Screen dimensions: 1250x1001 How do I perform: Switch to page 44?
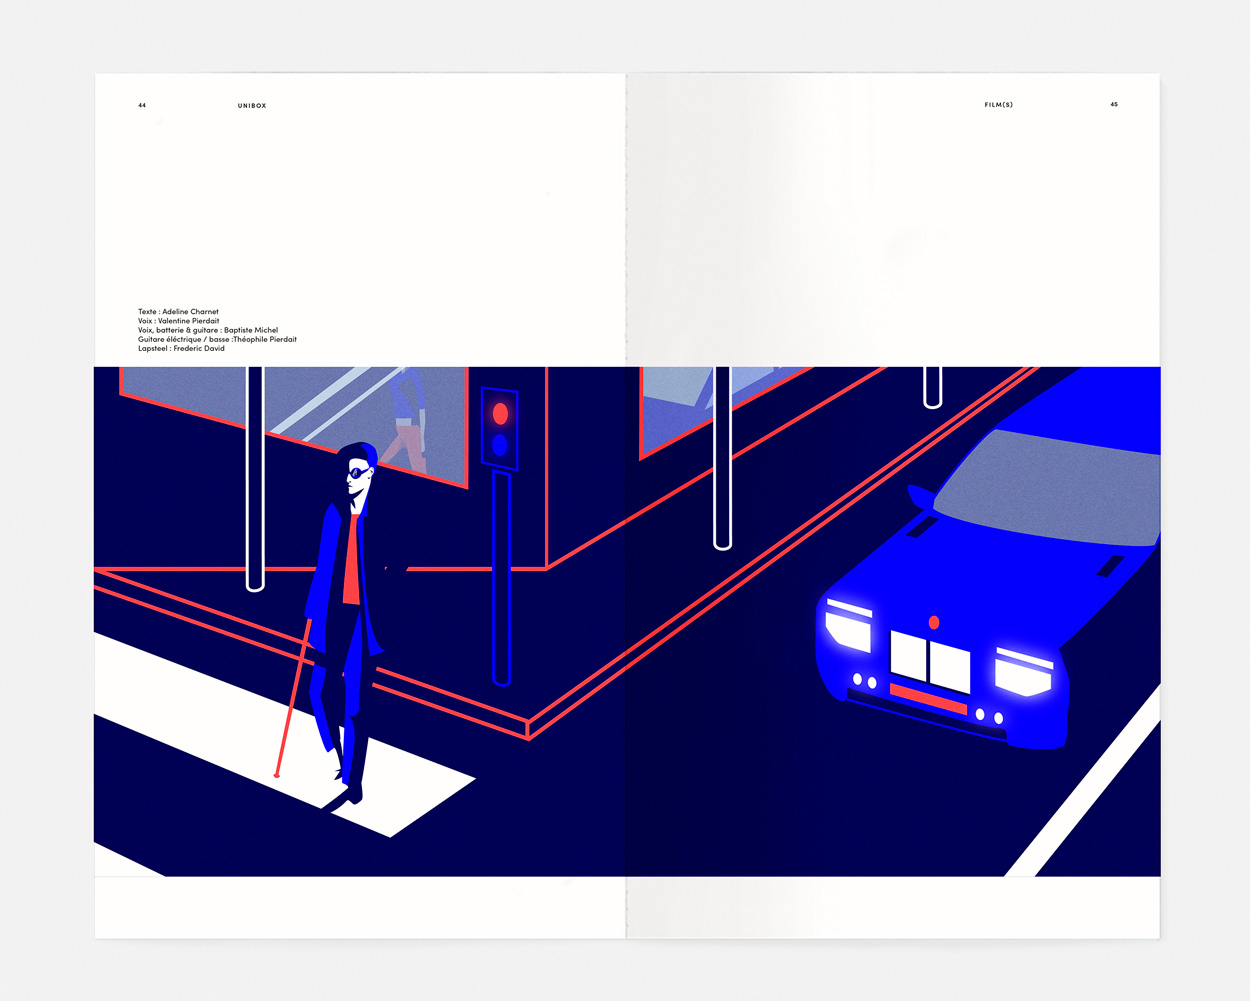click(x=142, y=104)
